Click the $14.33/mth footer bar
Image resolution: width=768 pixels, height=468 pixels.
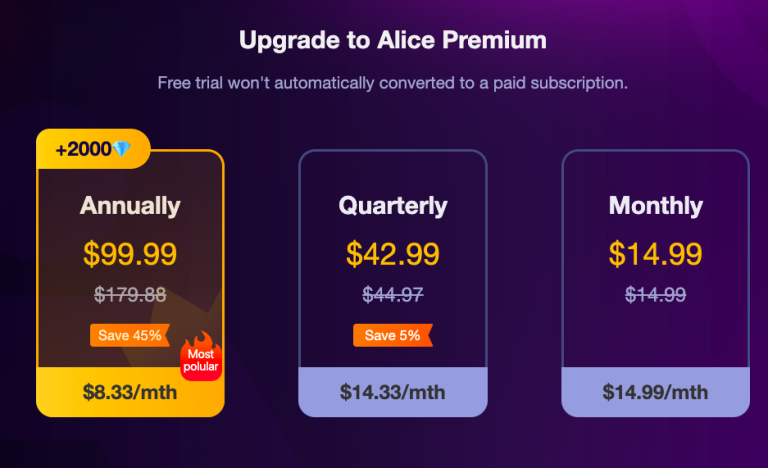click(393, 392)
